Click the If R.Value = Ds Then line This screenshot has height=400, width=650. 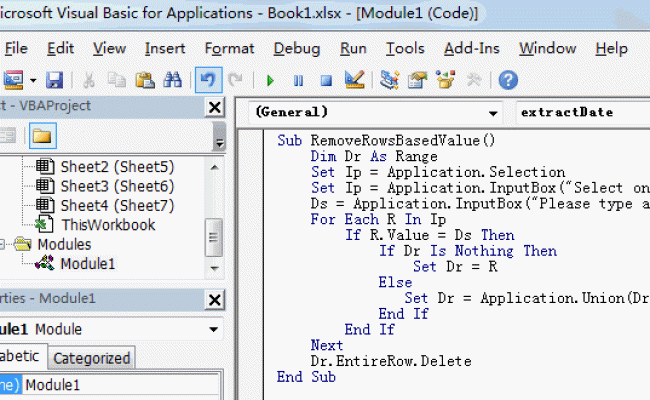pos(430,235)
